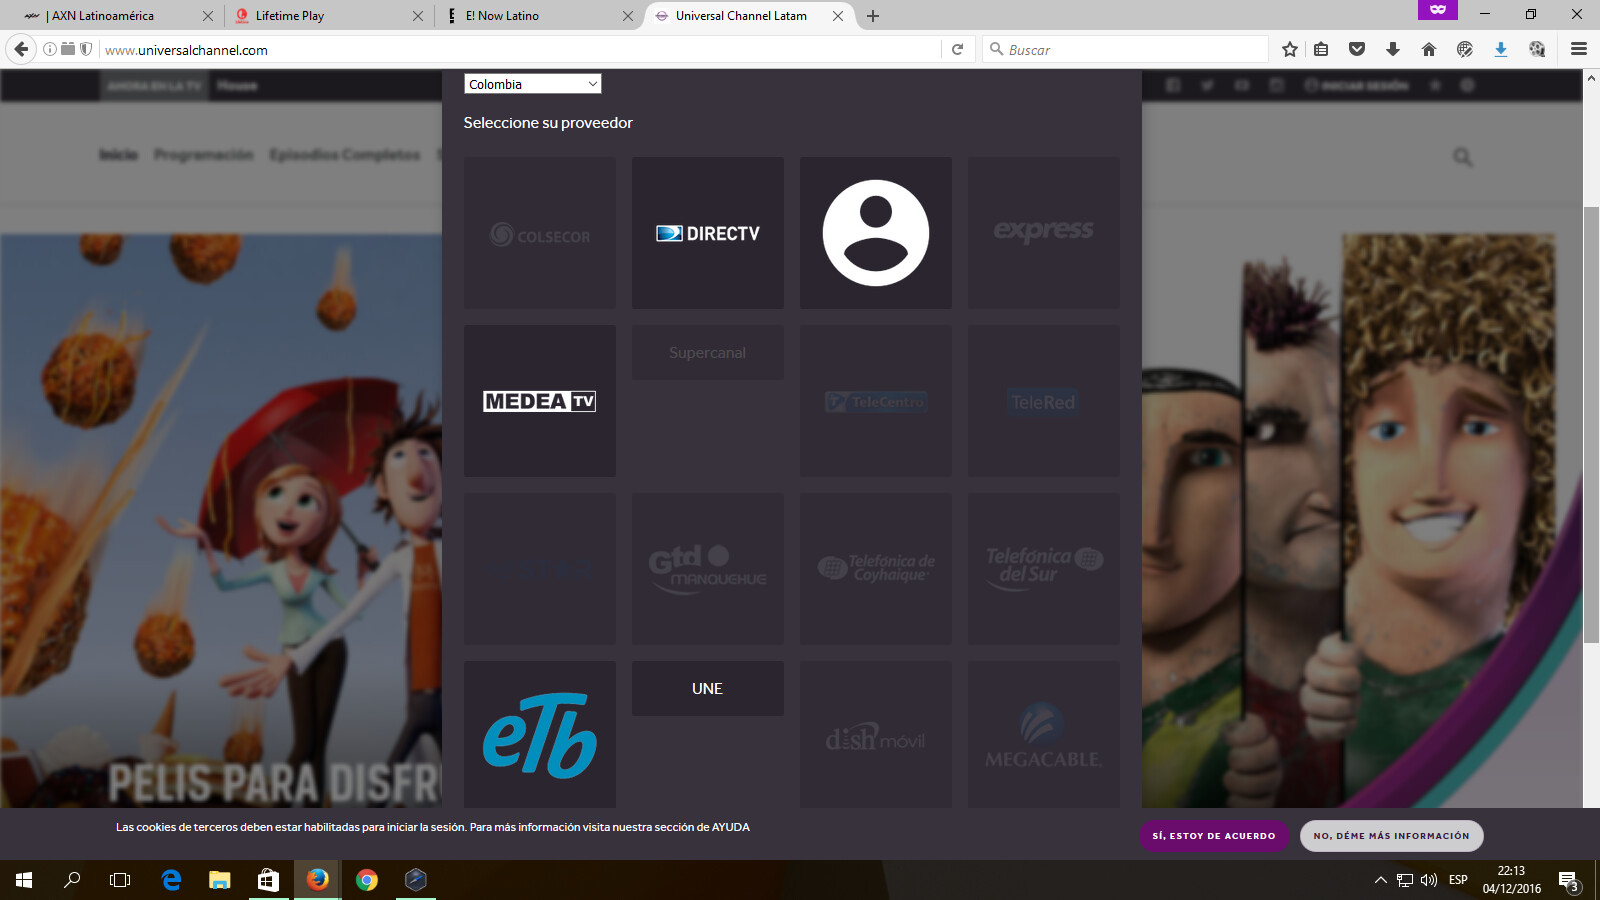
Task: Click No, déme más información button
Action: [1392, 836]
